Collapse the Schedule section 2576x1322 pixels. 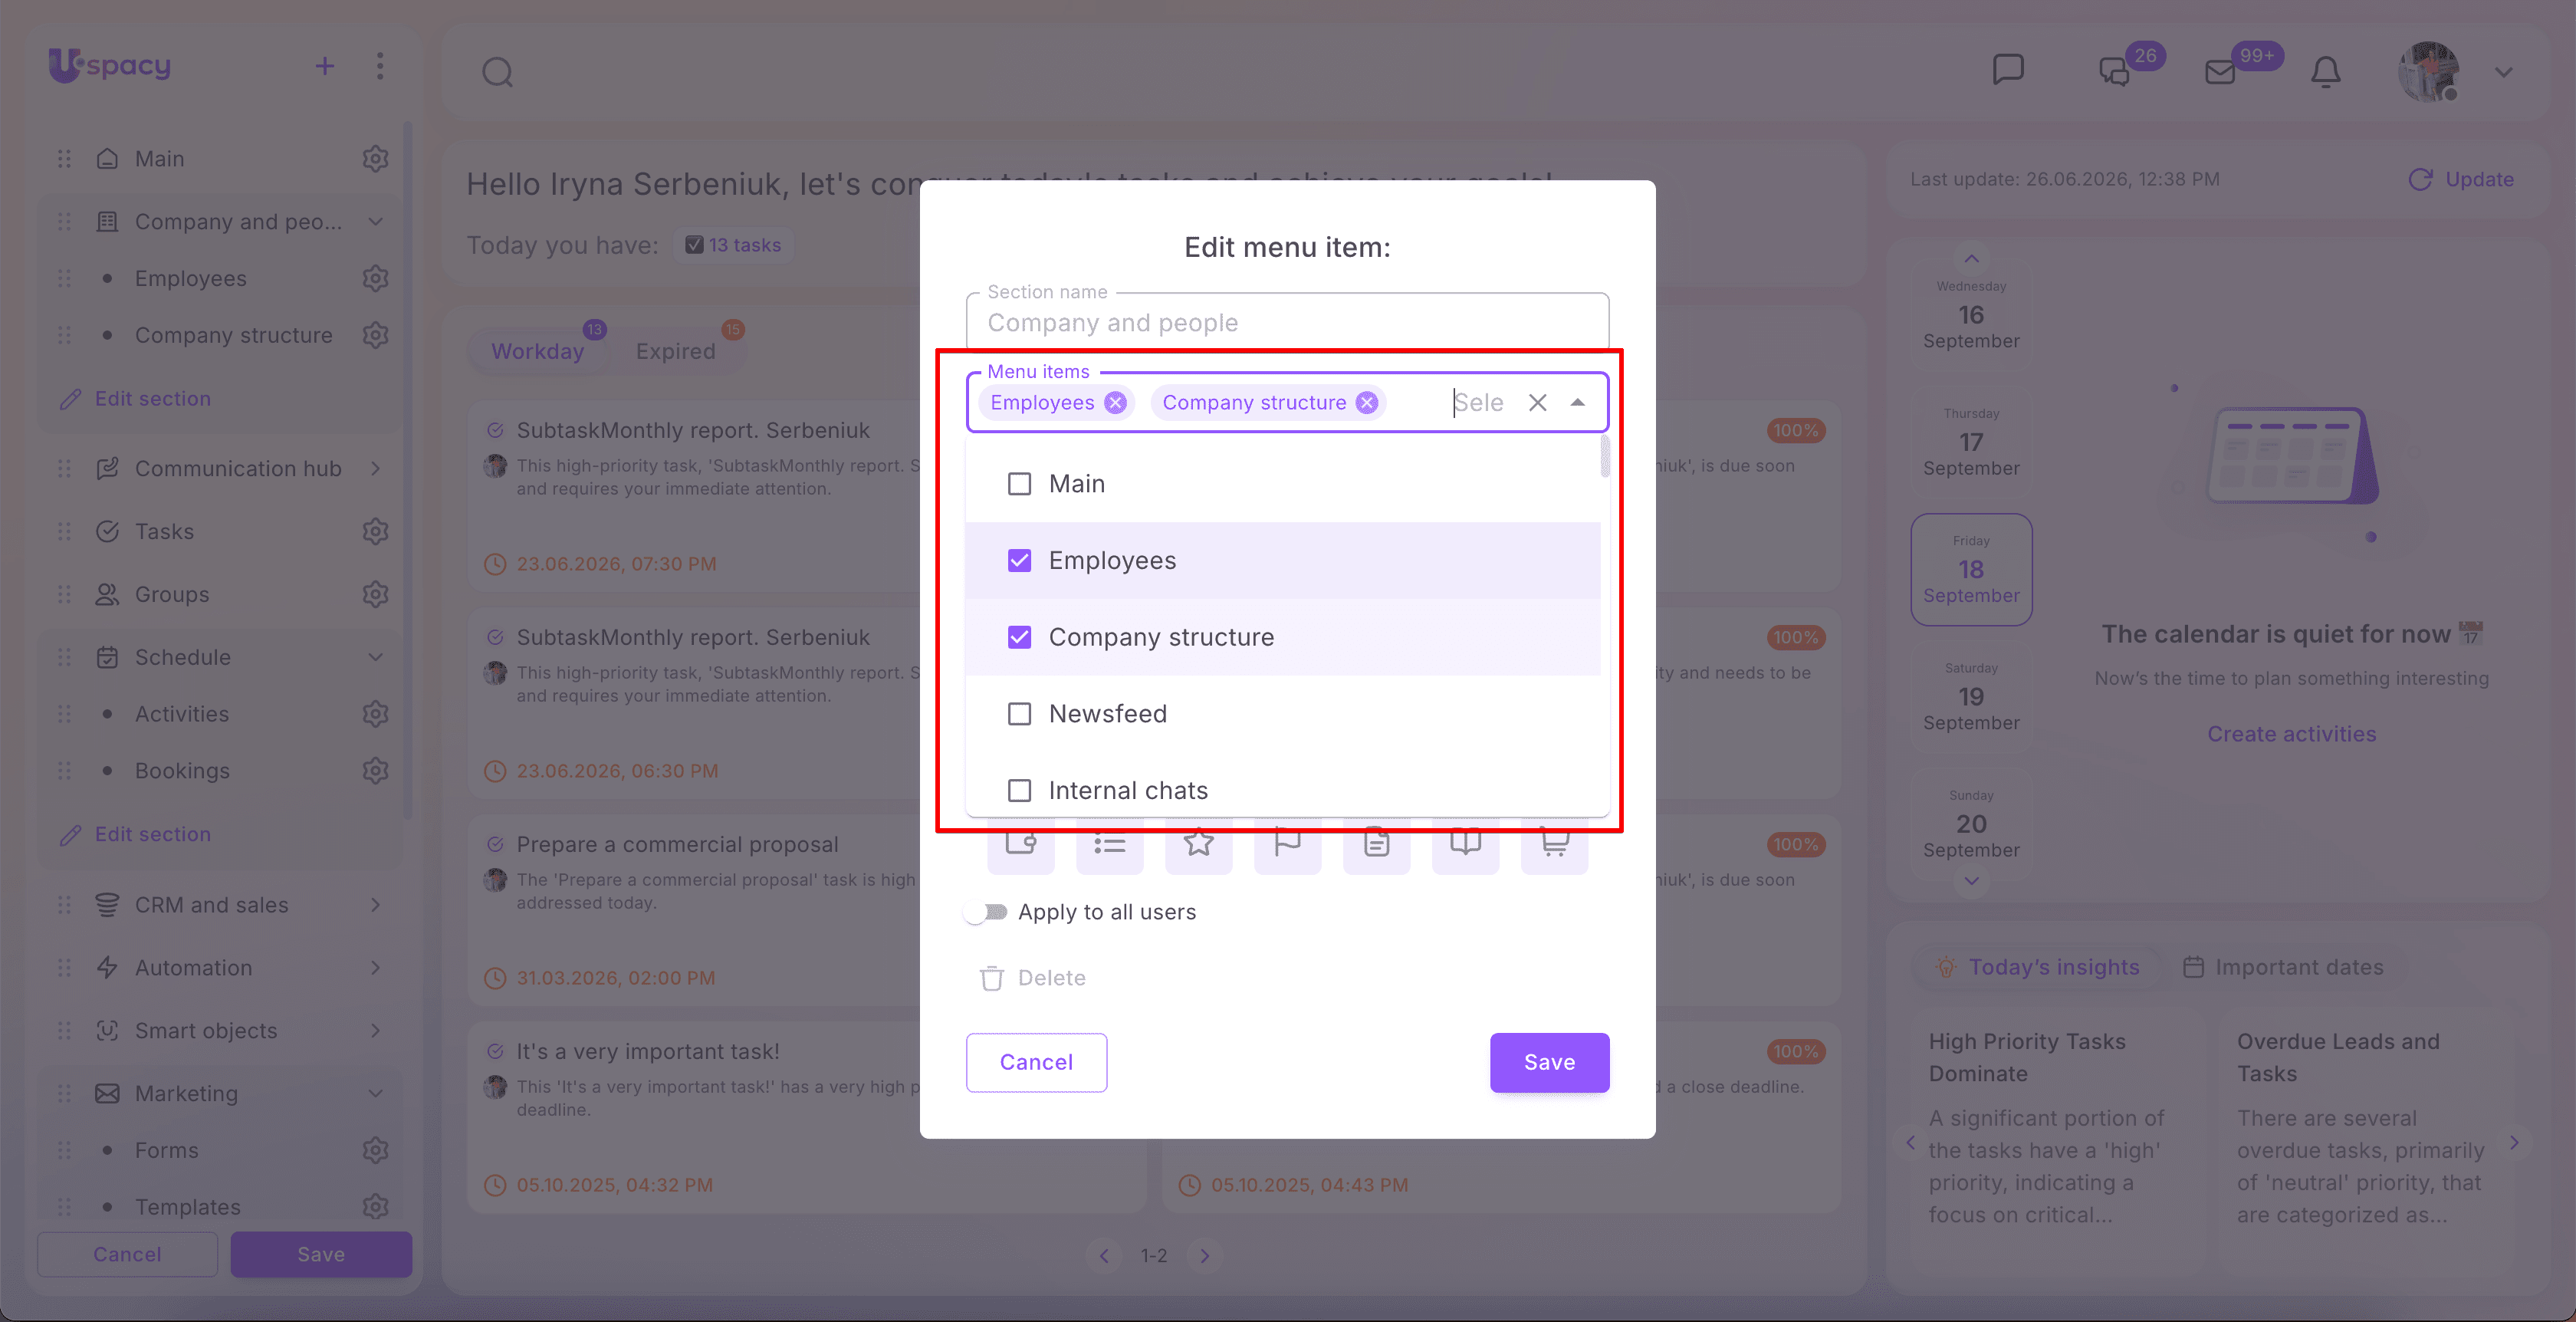click(375, 657)
